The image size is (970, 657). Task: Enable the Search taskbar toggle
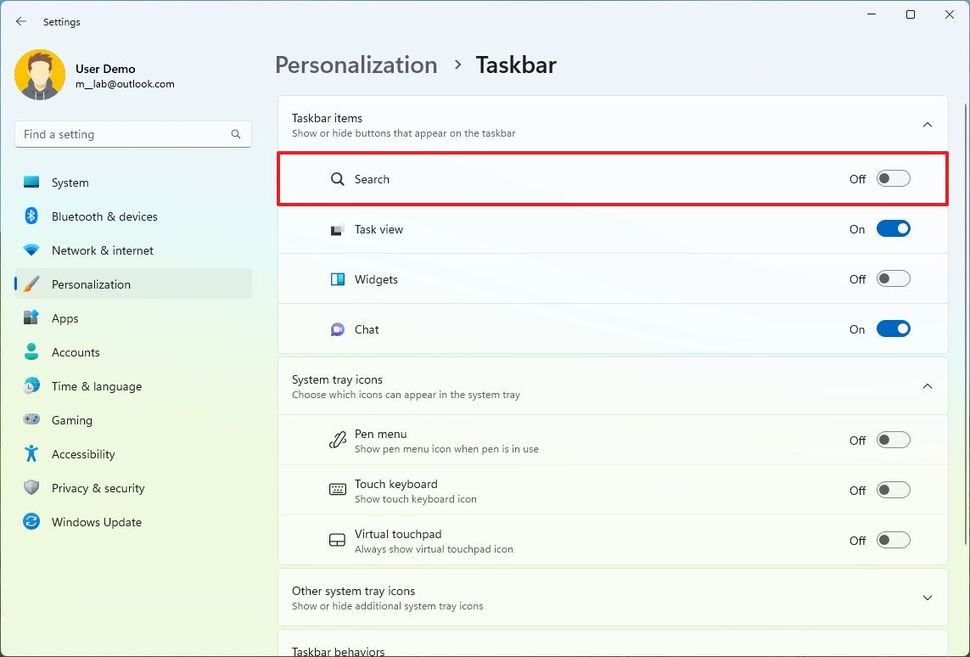point(892,178)
